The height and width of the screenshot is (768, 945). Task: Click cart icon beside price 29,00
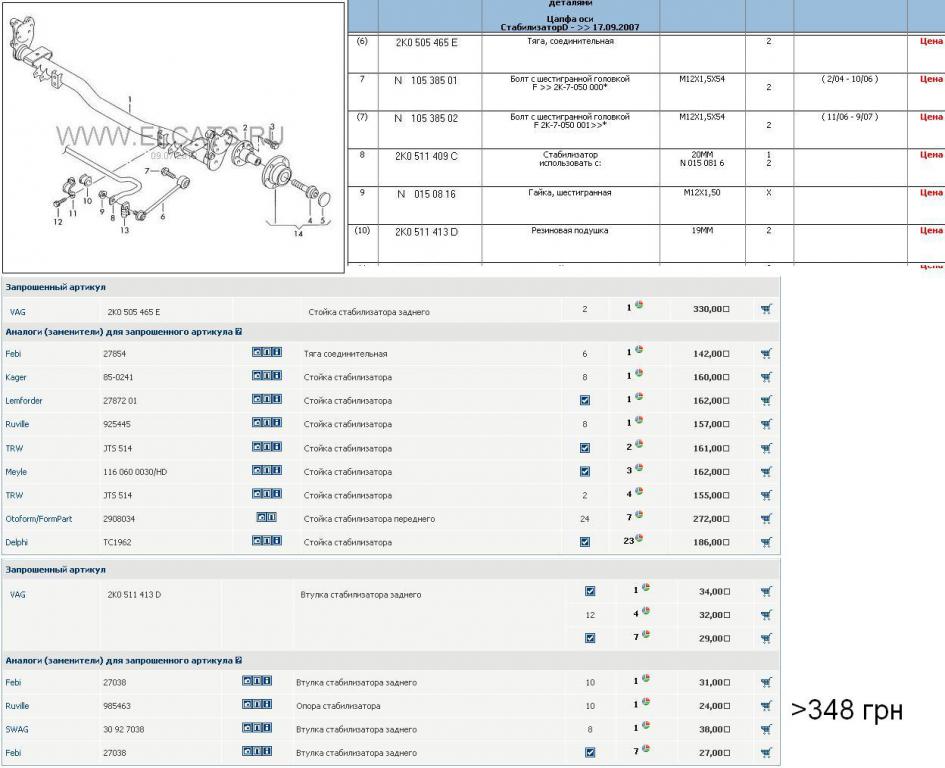click(x=766, y=638)
